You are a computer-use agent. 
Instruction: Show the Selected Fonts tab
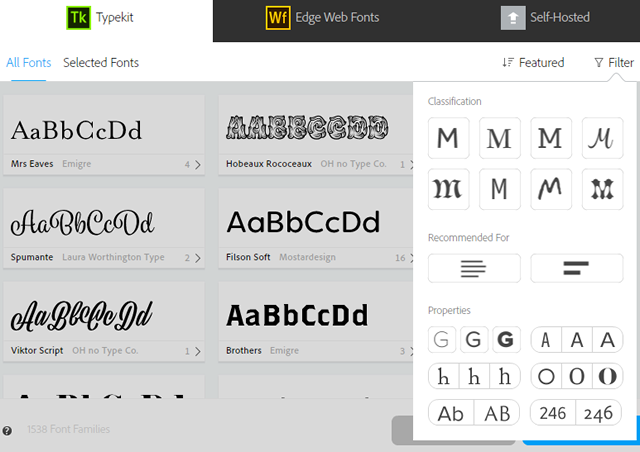101,62
